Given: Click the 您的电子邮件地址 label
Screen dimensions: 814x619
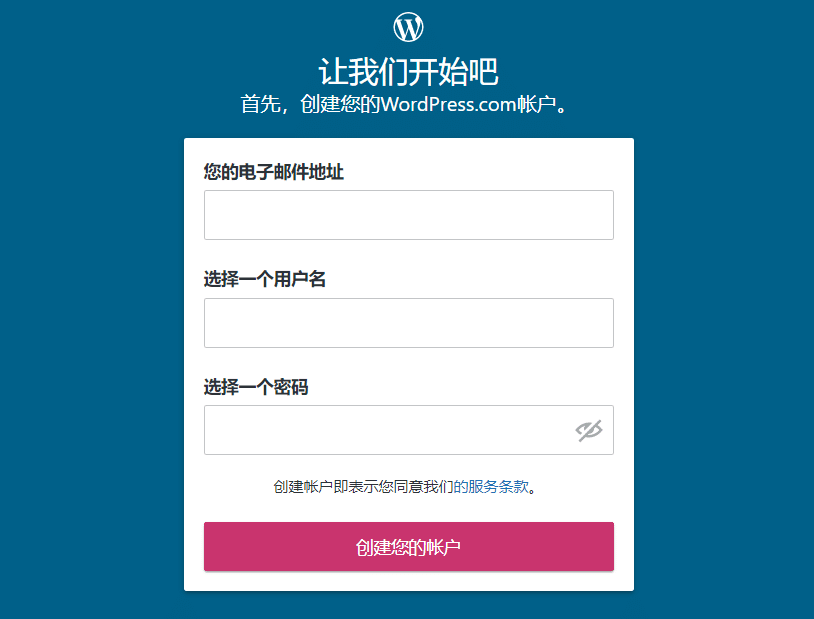Looking at the screenshot, I should tap(274, 172).
